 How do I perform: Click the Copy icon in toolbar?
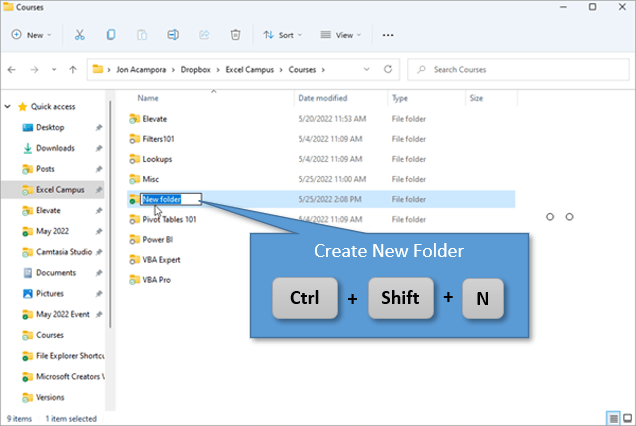pyautogui.click(x=111, y=34)
